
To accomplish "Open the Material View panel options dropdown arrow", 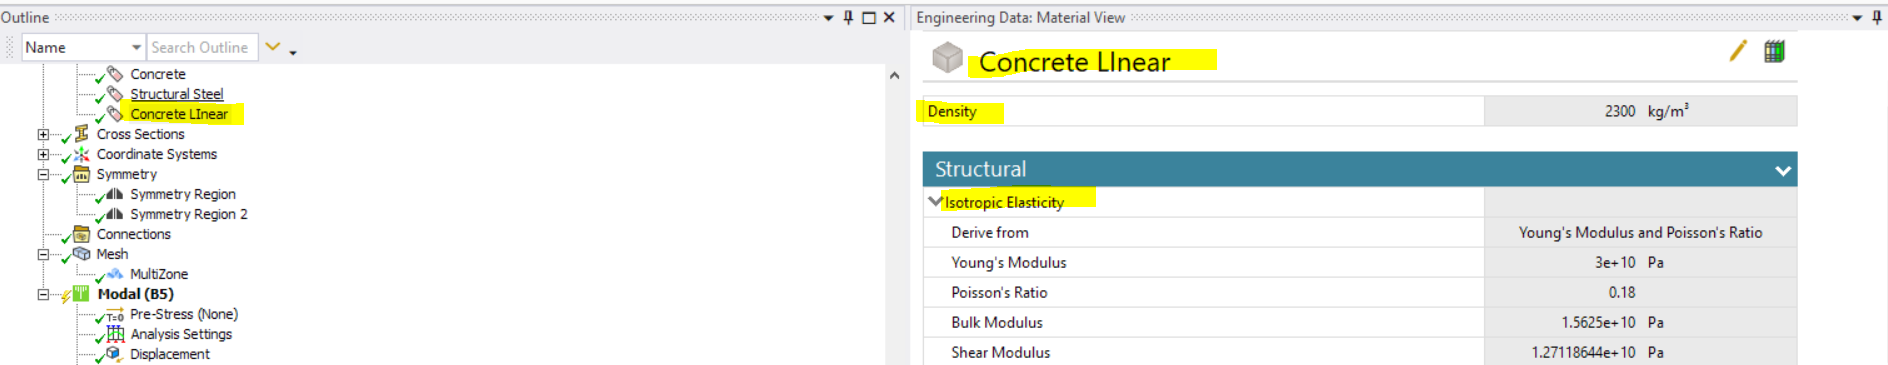I will 1857,18.
